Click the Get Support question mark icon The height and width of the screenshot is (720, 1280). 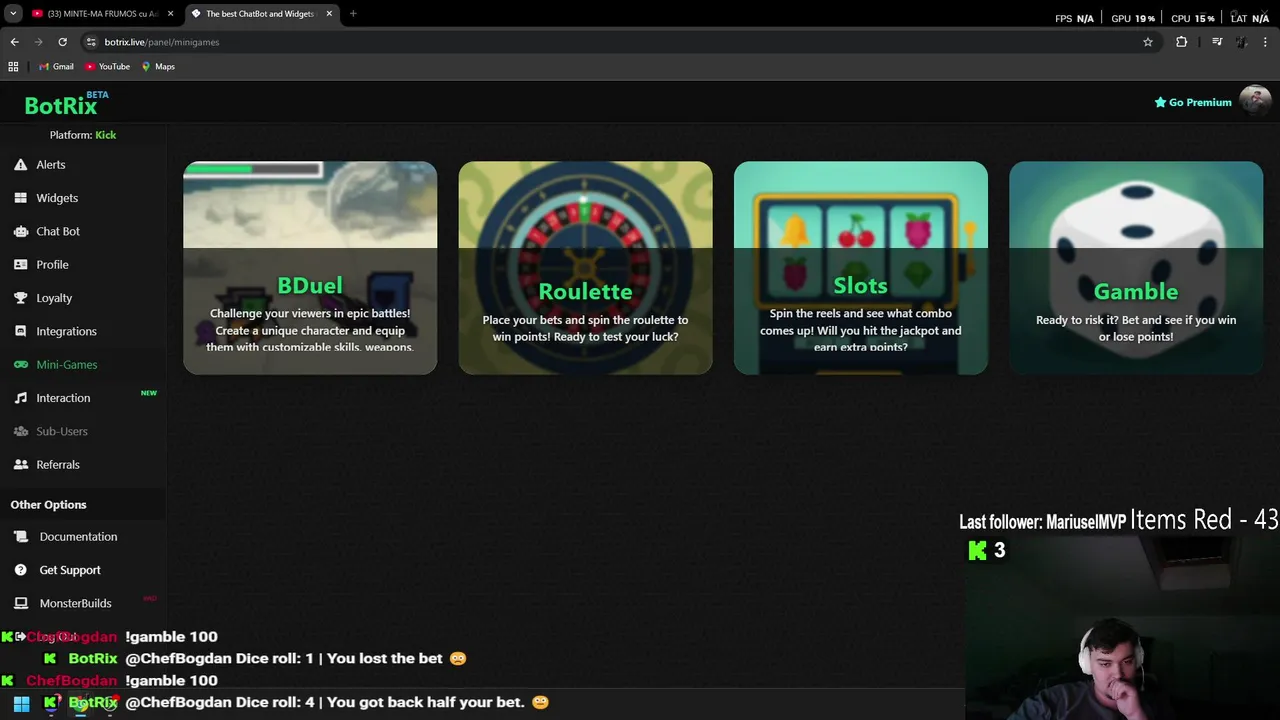coord(20,570)
